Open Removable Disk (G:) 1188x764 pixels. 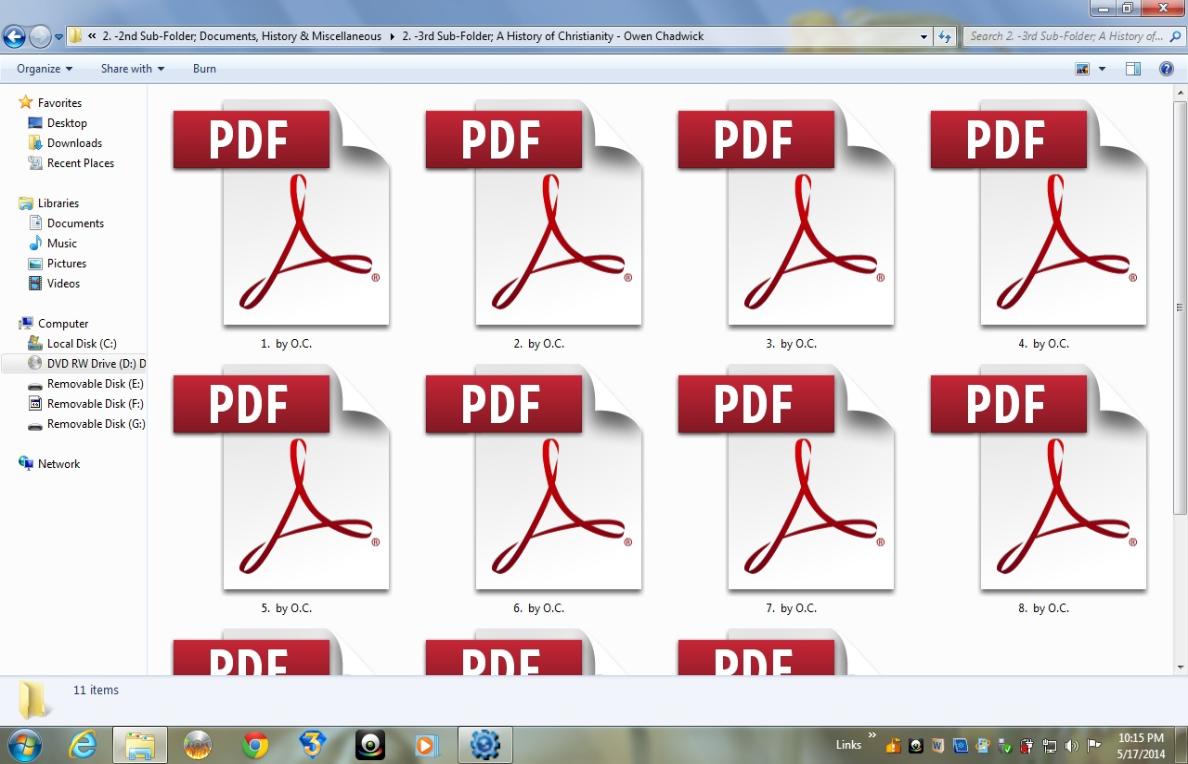pyautogui.click(x=86, y=424)
